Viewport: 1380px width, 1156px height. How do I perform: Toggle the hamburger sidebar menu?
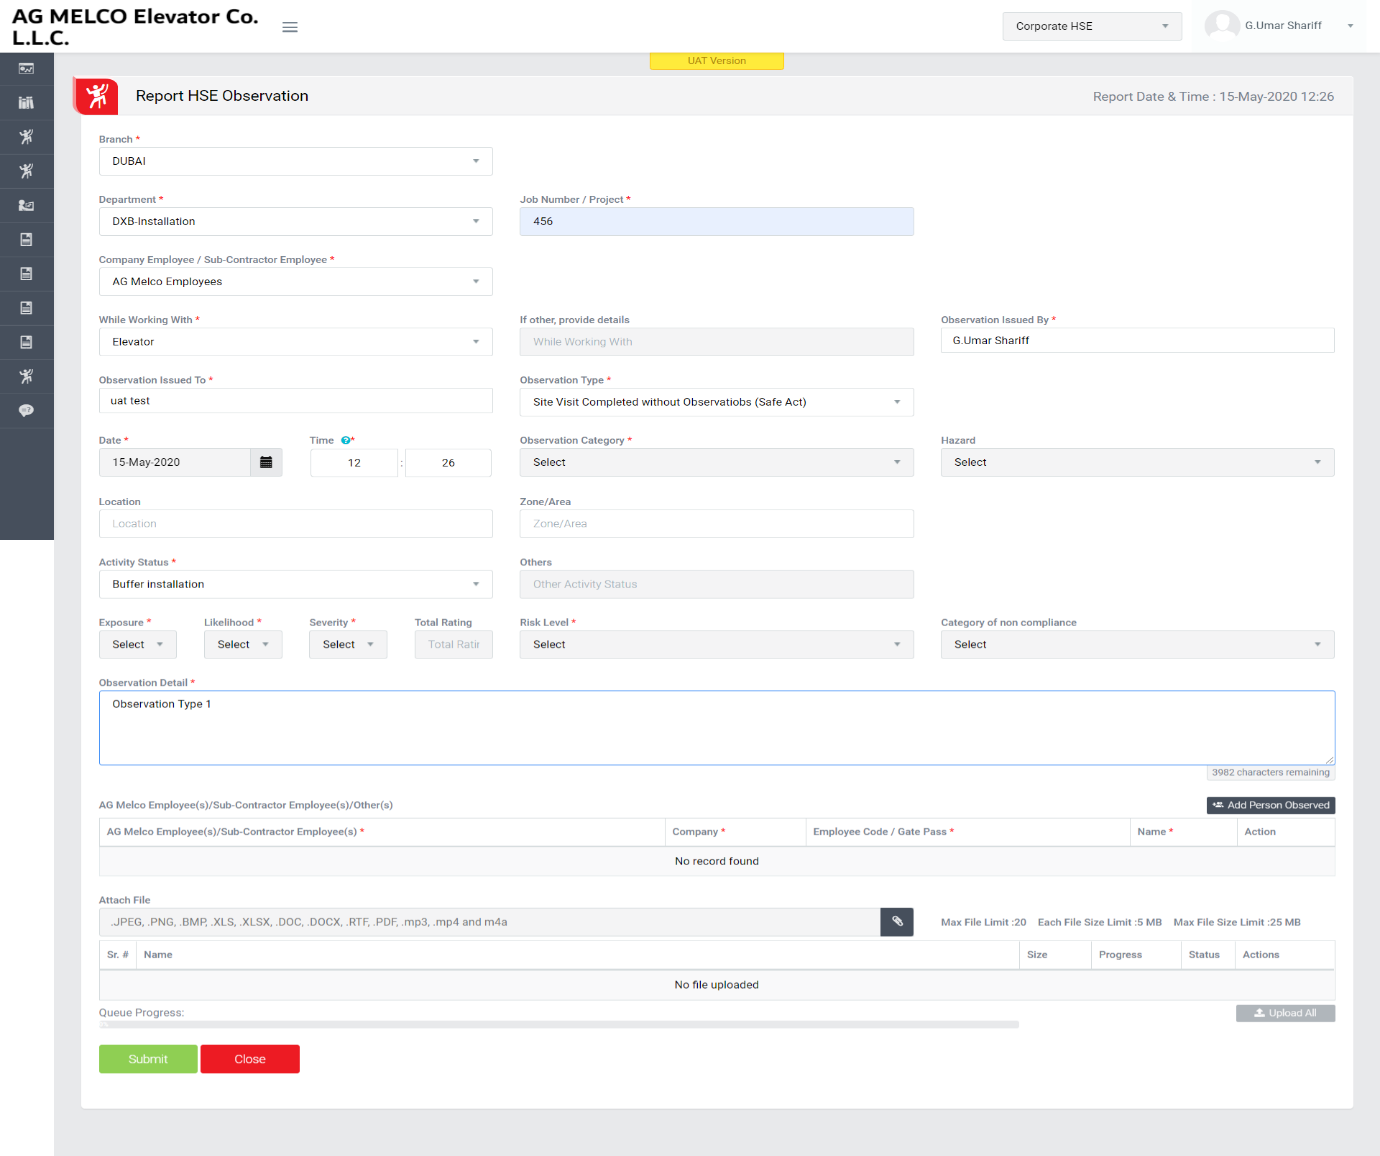(x=290, y=27)
